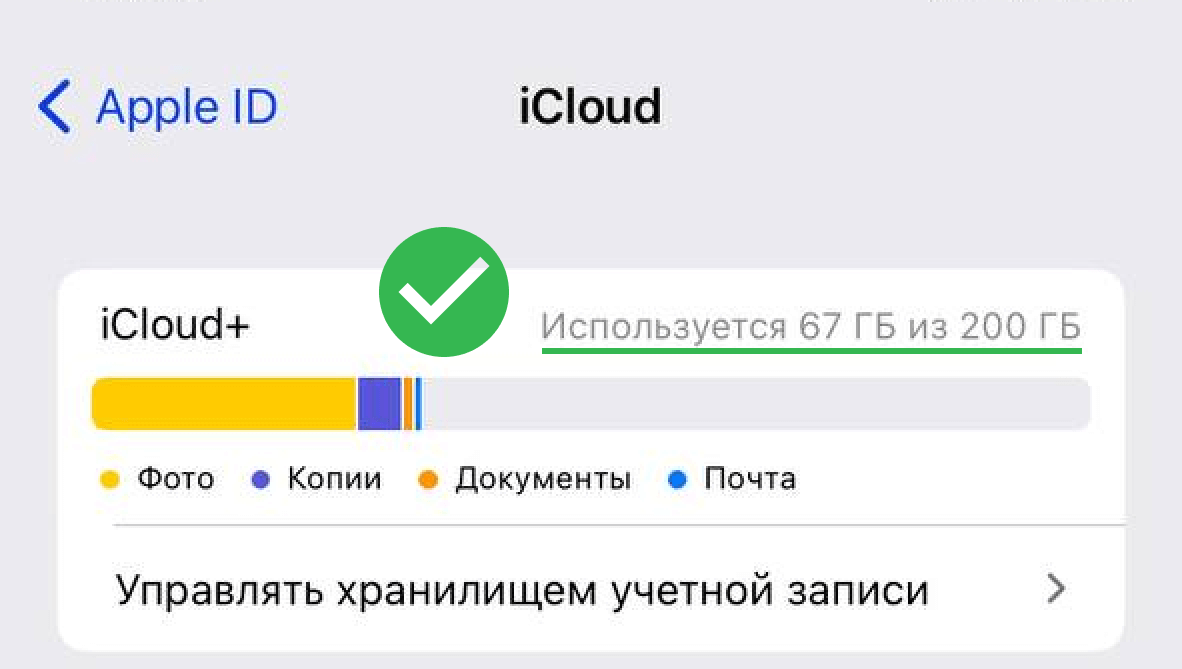Select the Почта category label
Screen dimensions: 1182x669
click(749, 479)
